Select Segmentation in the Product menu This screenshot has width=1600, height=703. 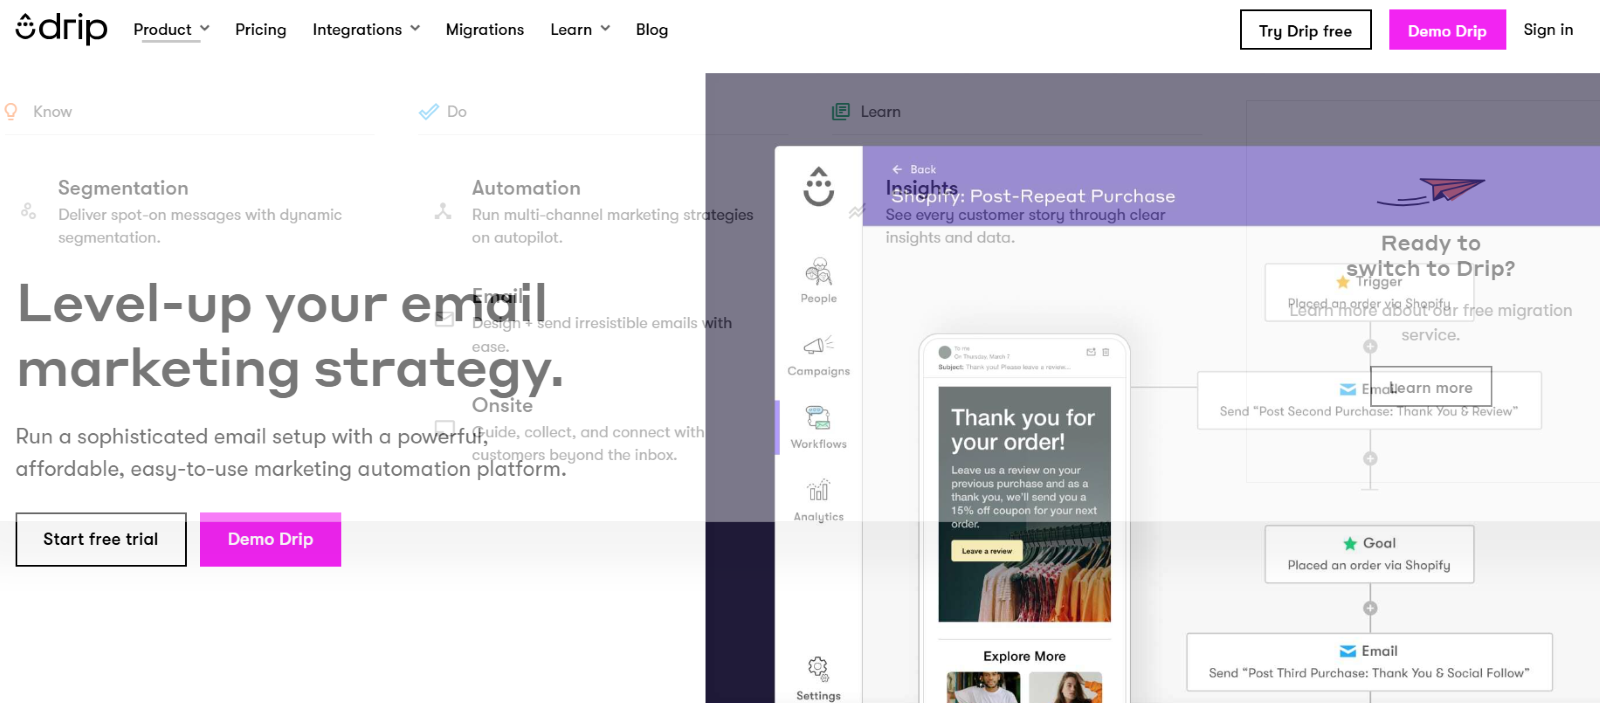pyautogui.click(x=123, y=188)
